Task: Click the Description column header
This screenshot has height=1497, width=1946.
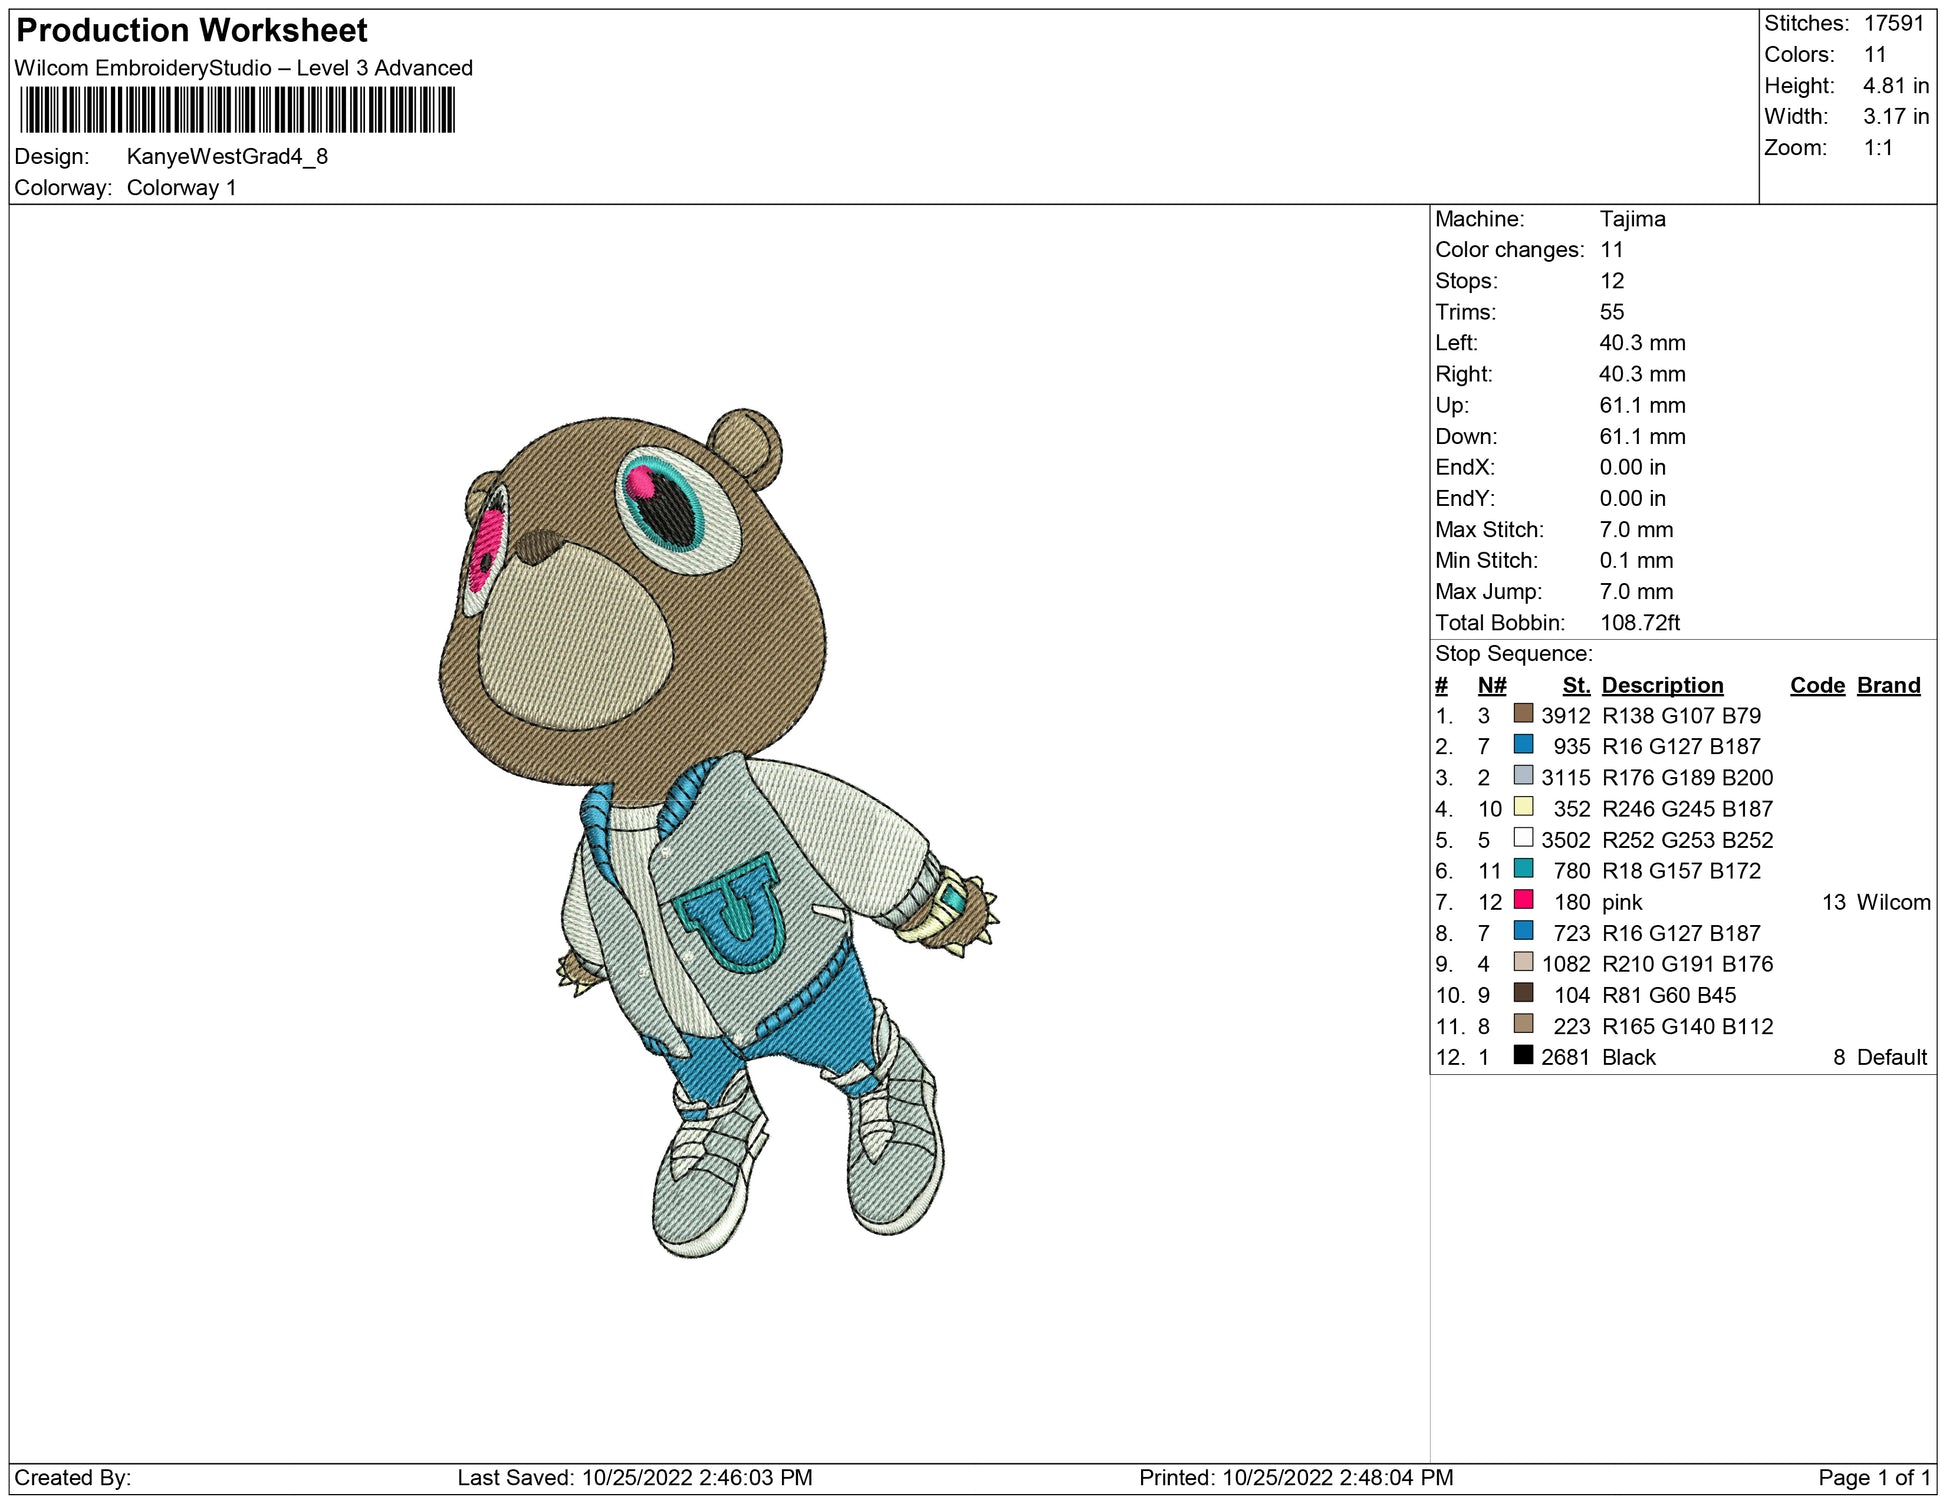Action: 1662,685
